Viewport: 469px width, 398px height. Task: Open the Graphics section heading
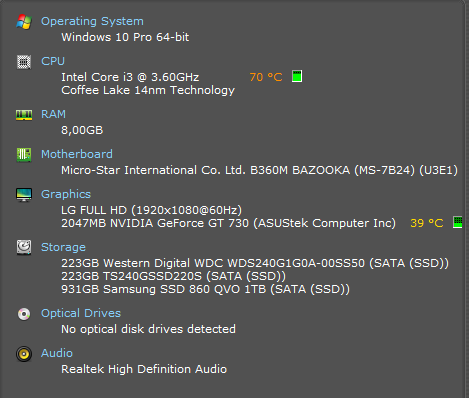tap(66, 194)
